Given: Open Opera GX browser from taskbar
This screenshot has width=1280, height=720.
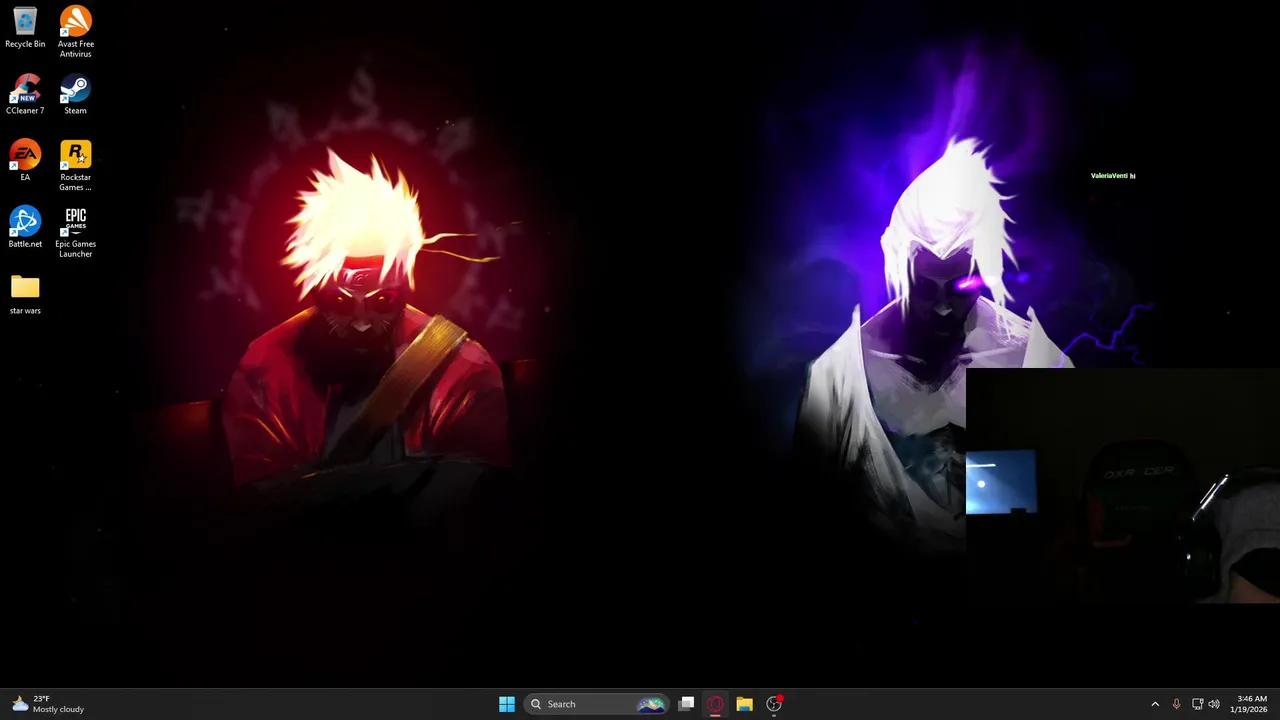Looking at the screenshot, I should coord(715,704).
